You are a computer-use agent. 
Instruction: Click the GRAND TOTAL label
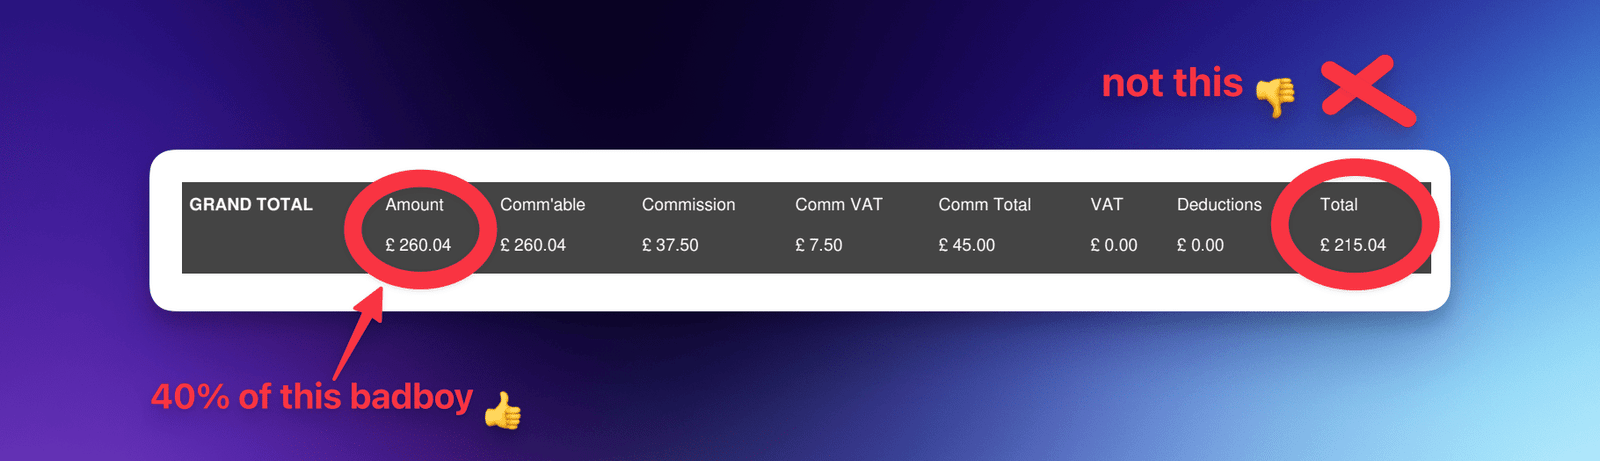(x=251, y=204)
